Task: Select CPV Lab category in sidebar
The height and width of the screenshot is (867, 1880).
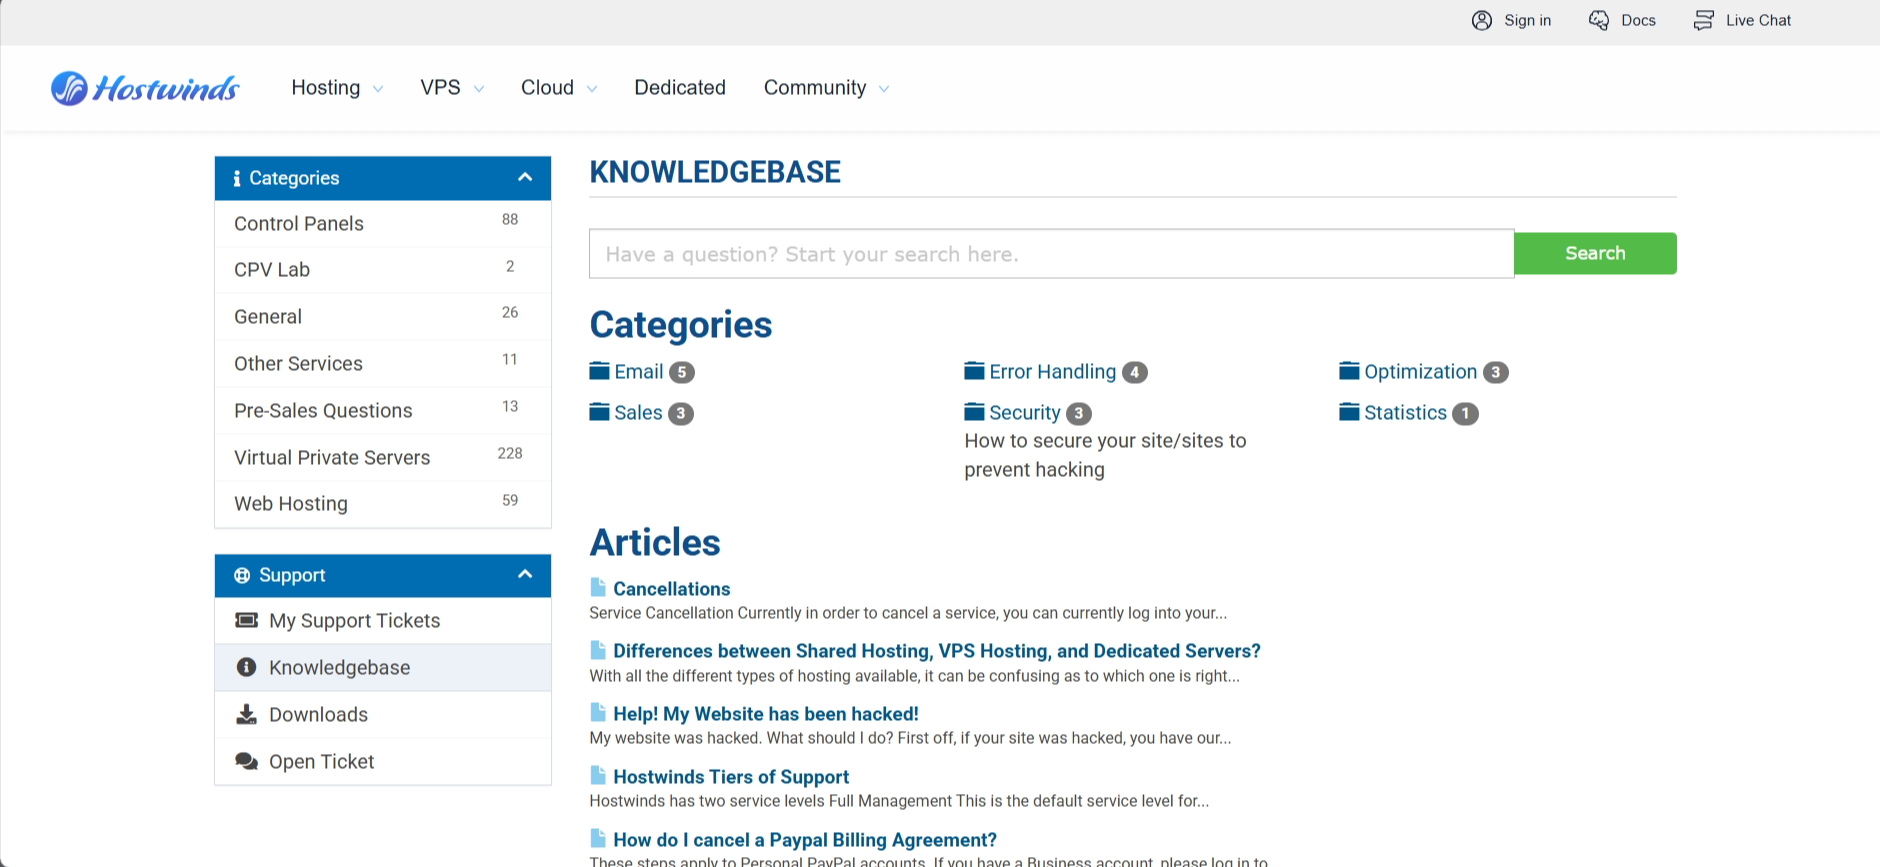Action: tap(383, 270)
